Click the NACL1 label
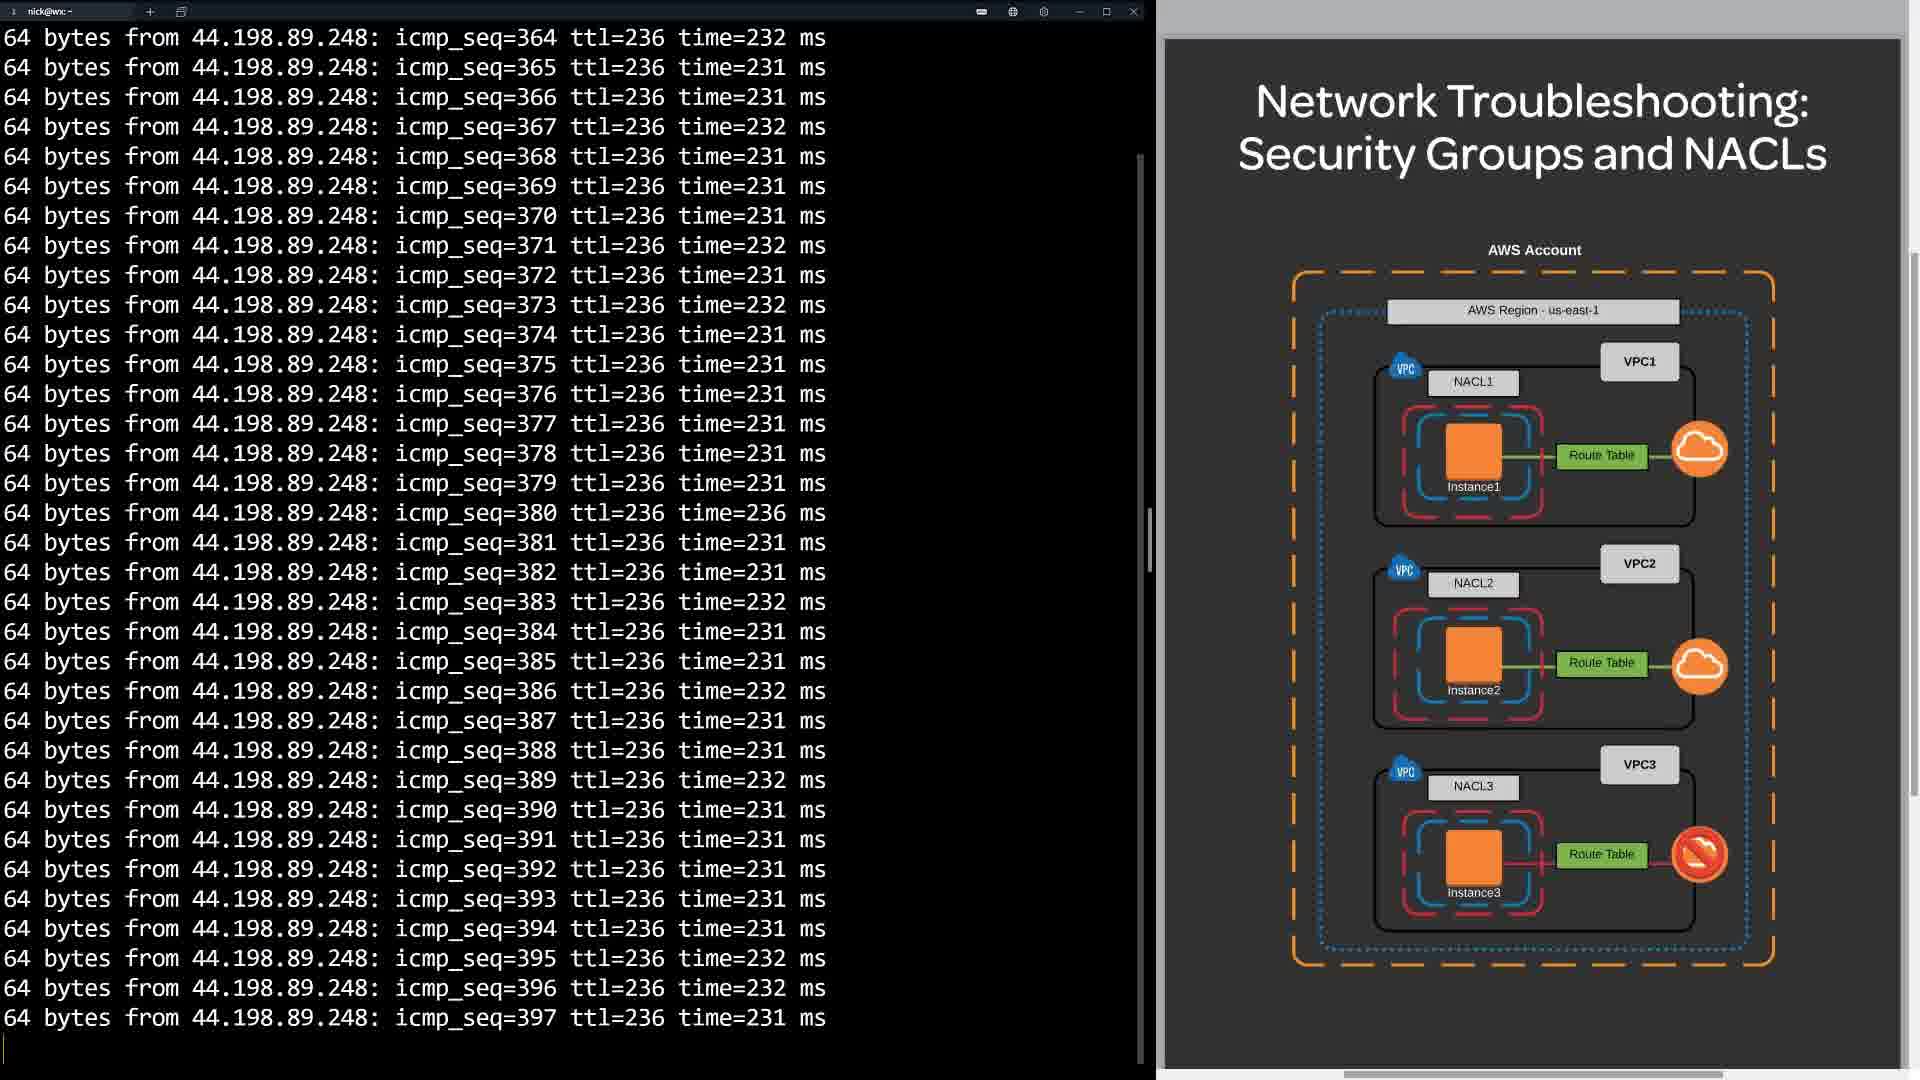 pyautogui.click(x=1473, y=382)
